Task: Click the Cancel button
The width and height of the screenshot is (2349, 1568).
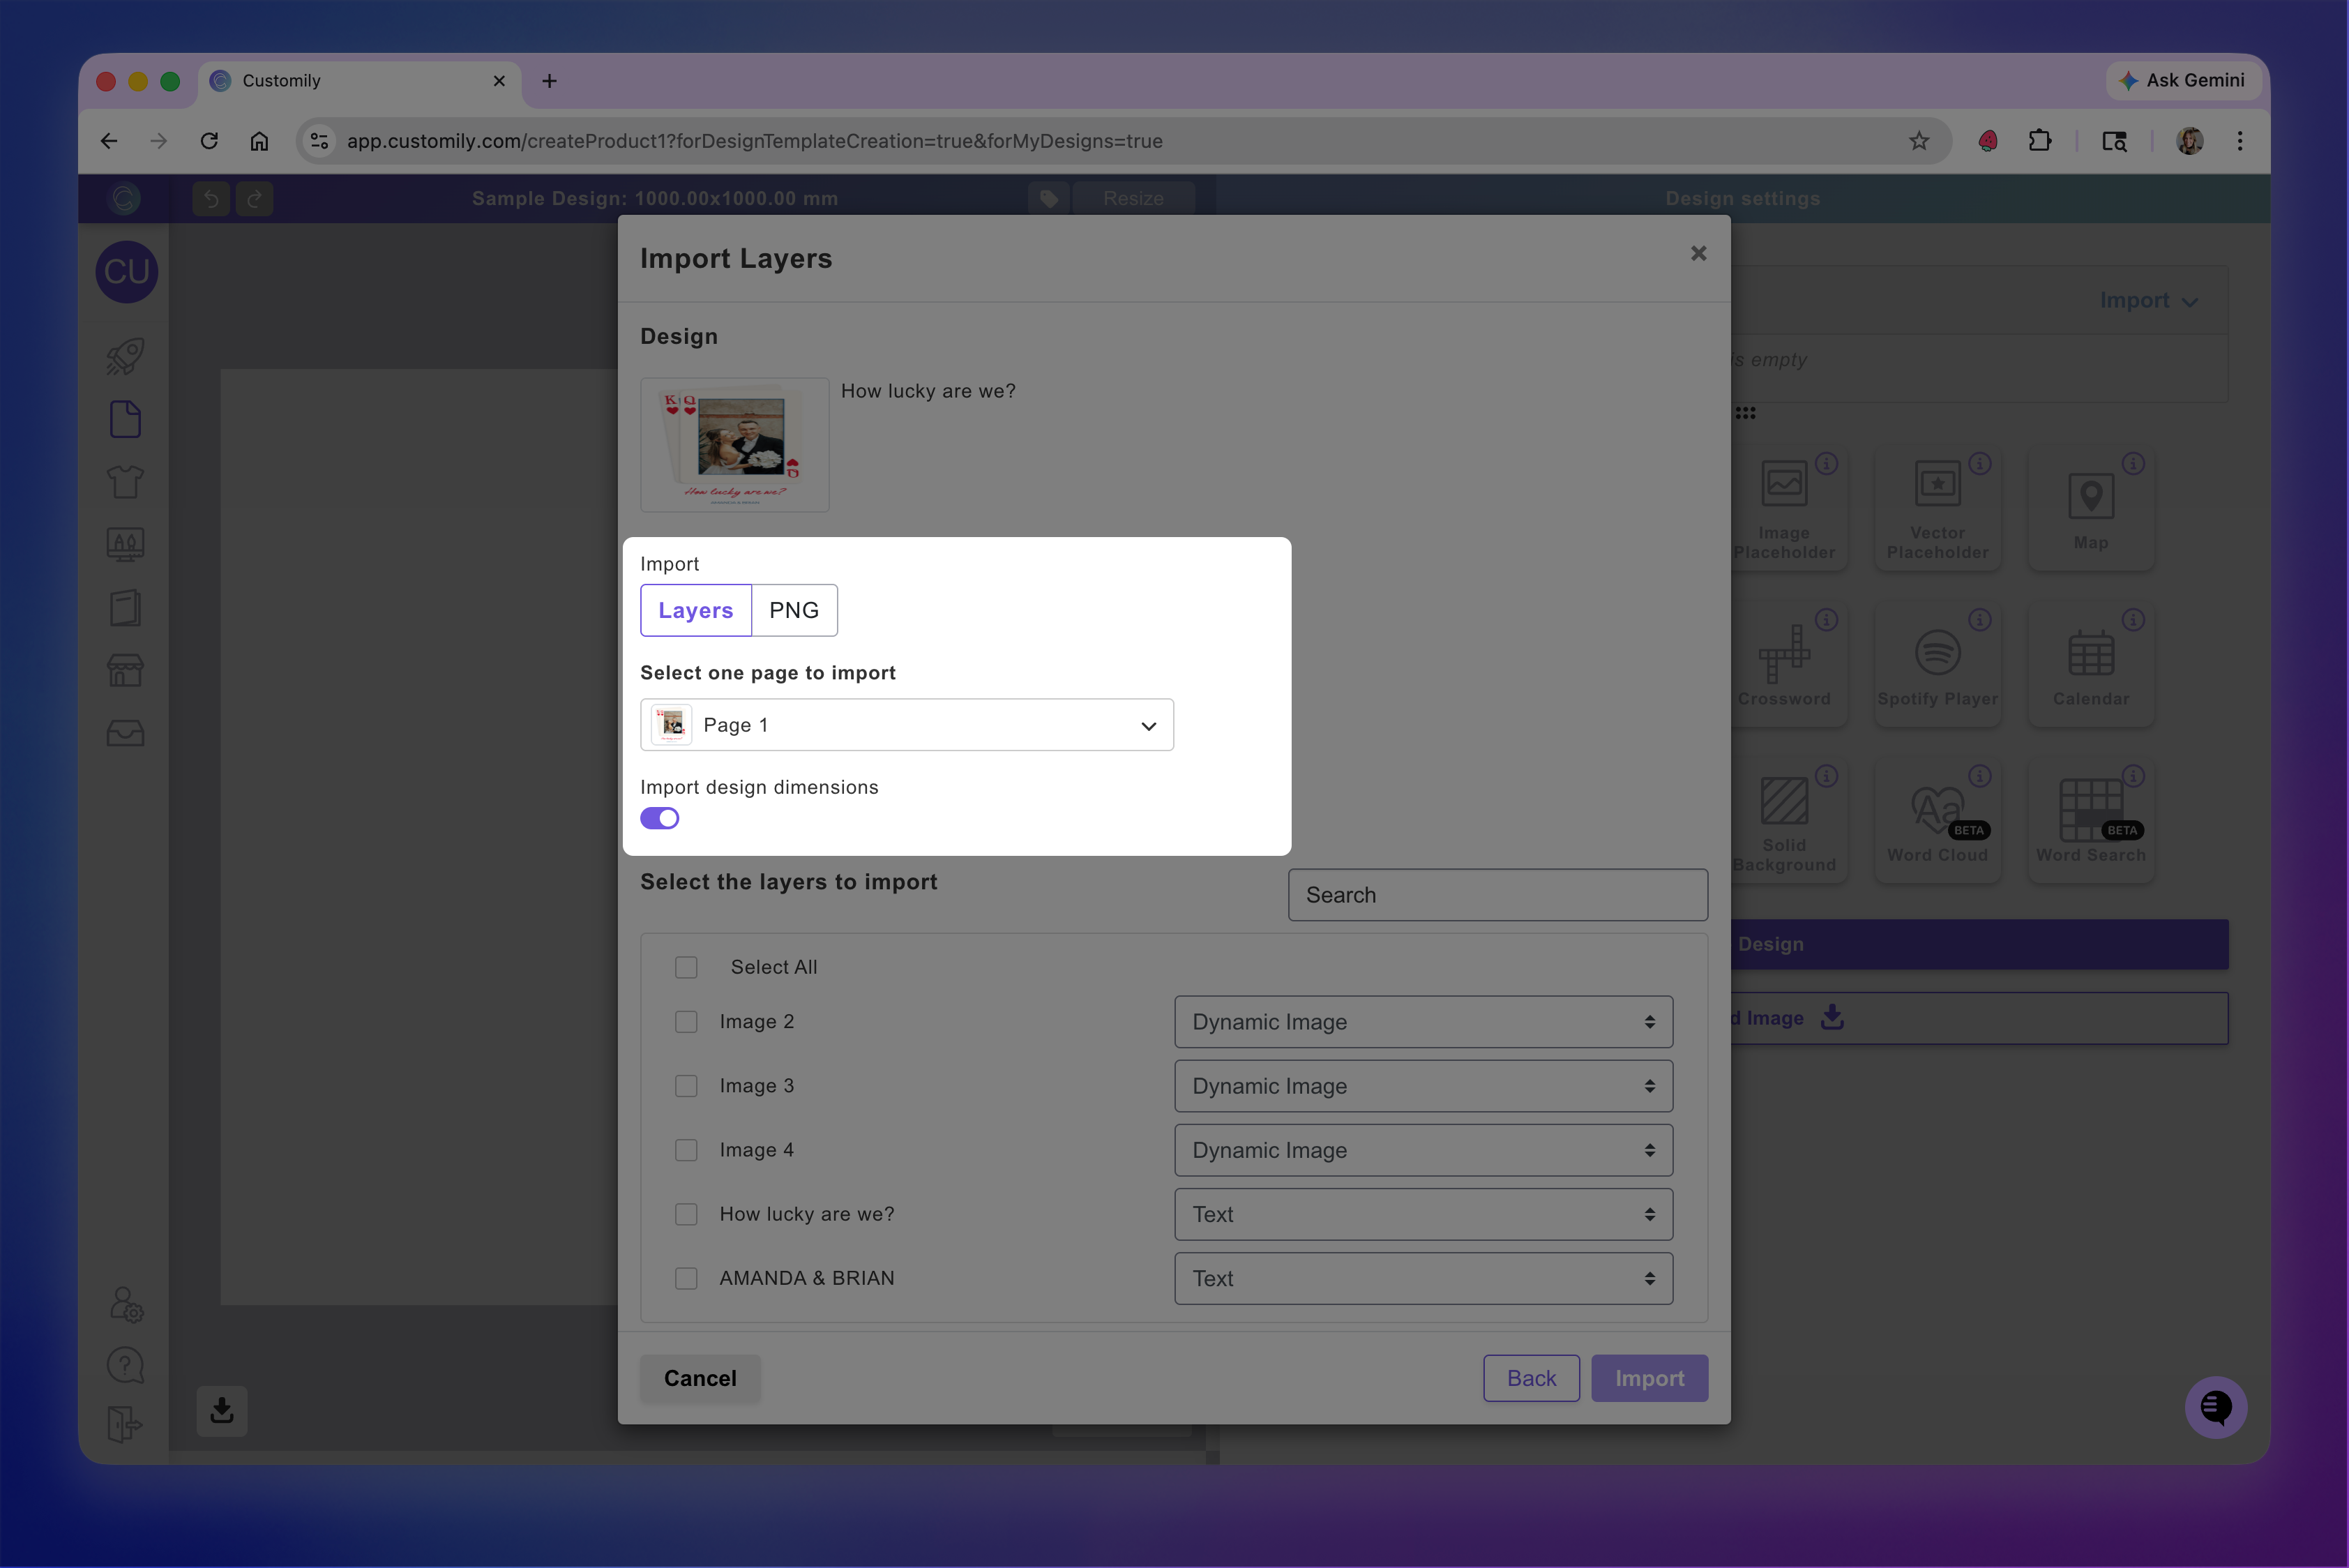Action: pyautogui.click(x=700, y=1378)
